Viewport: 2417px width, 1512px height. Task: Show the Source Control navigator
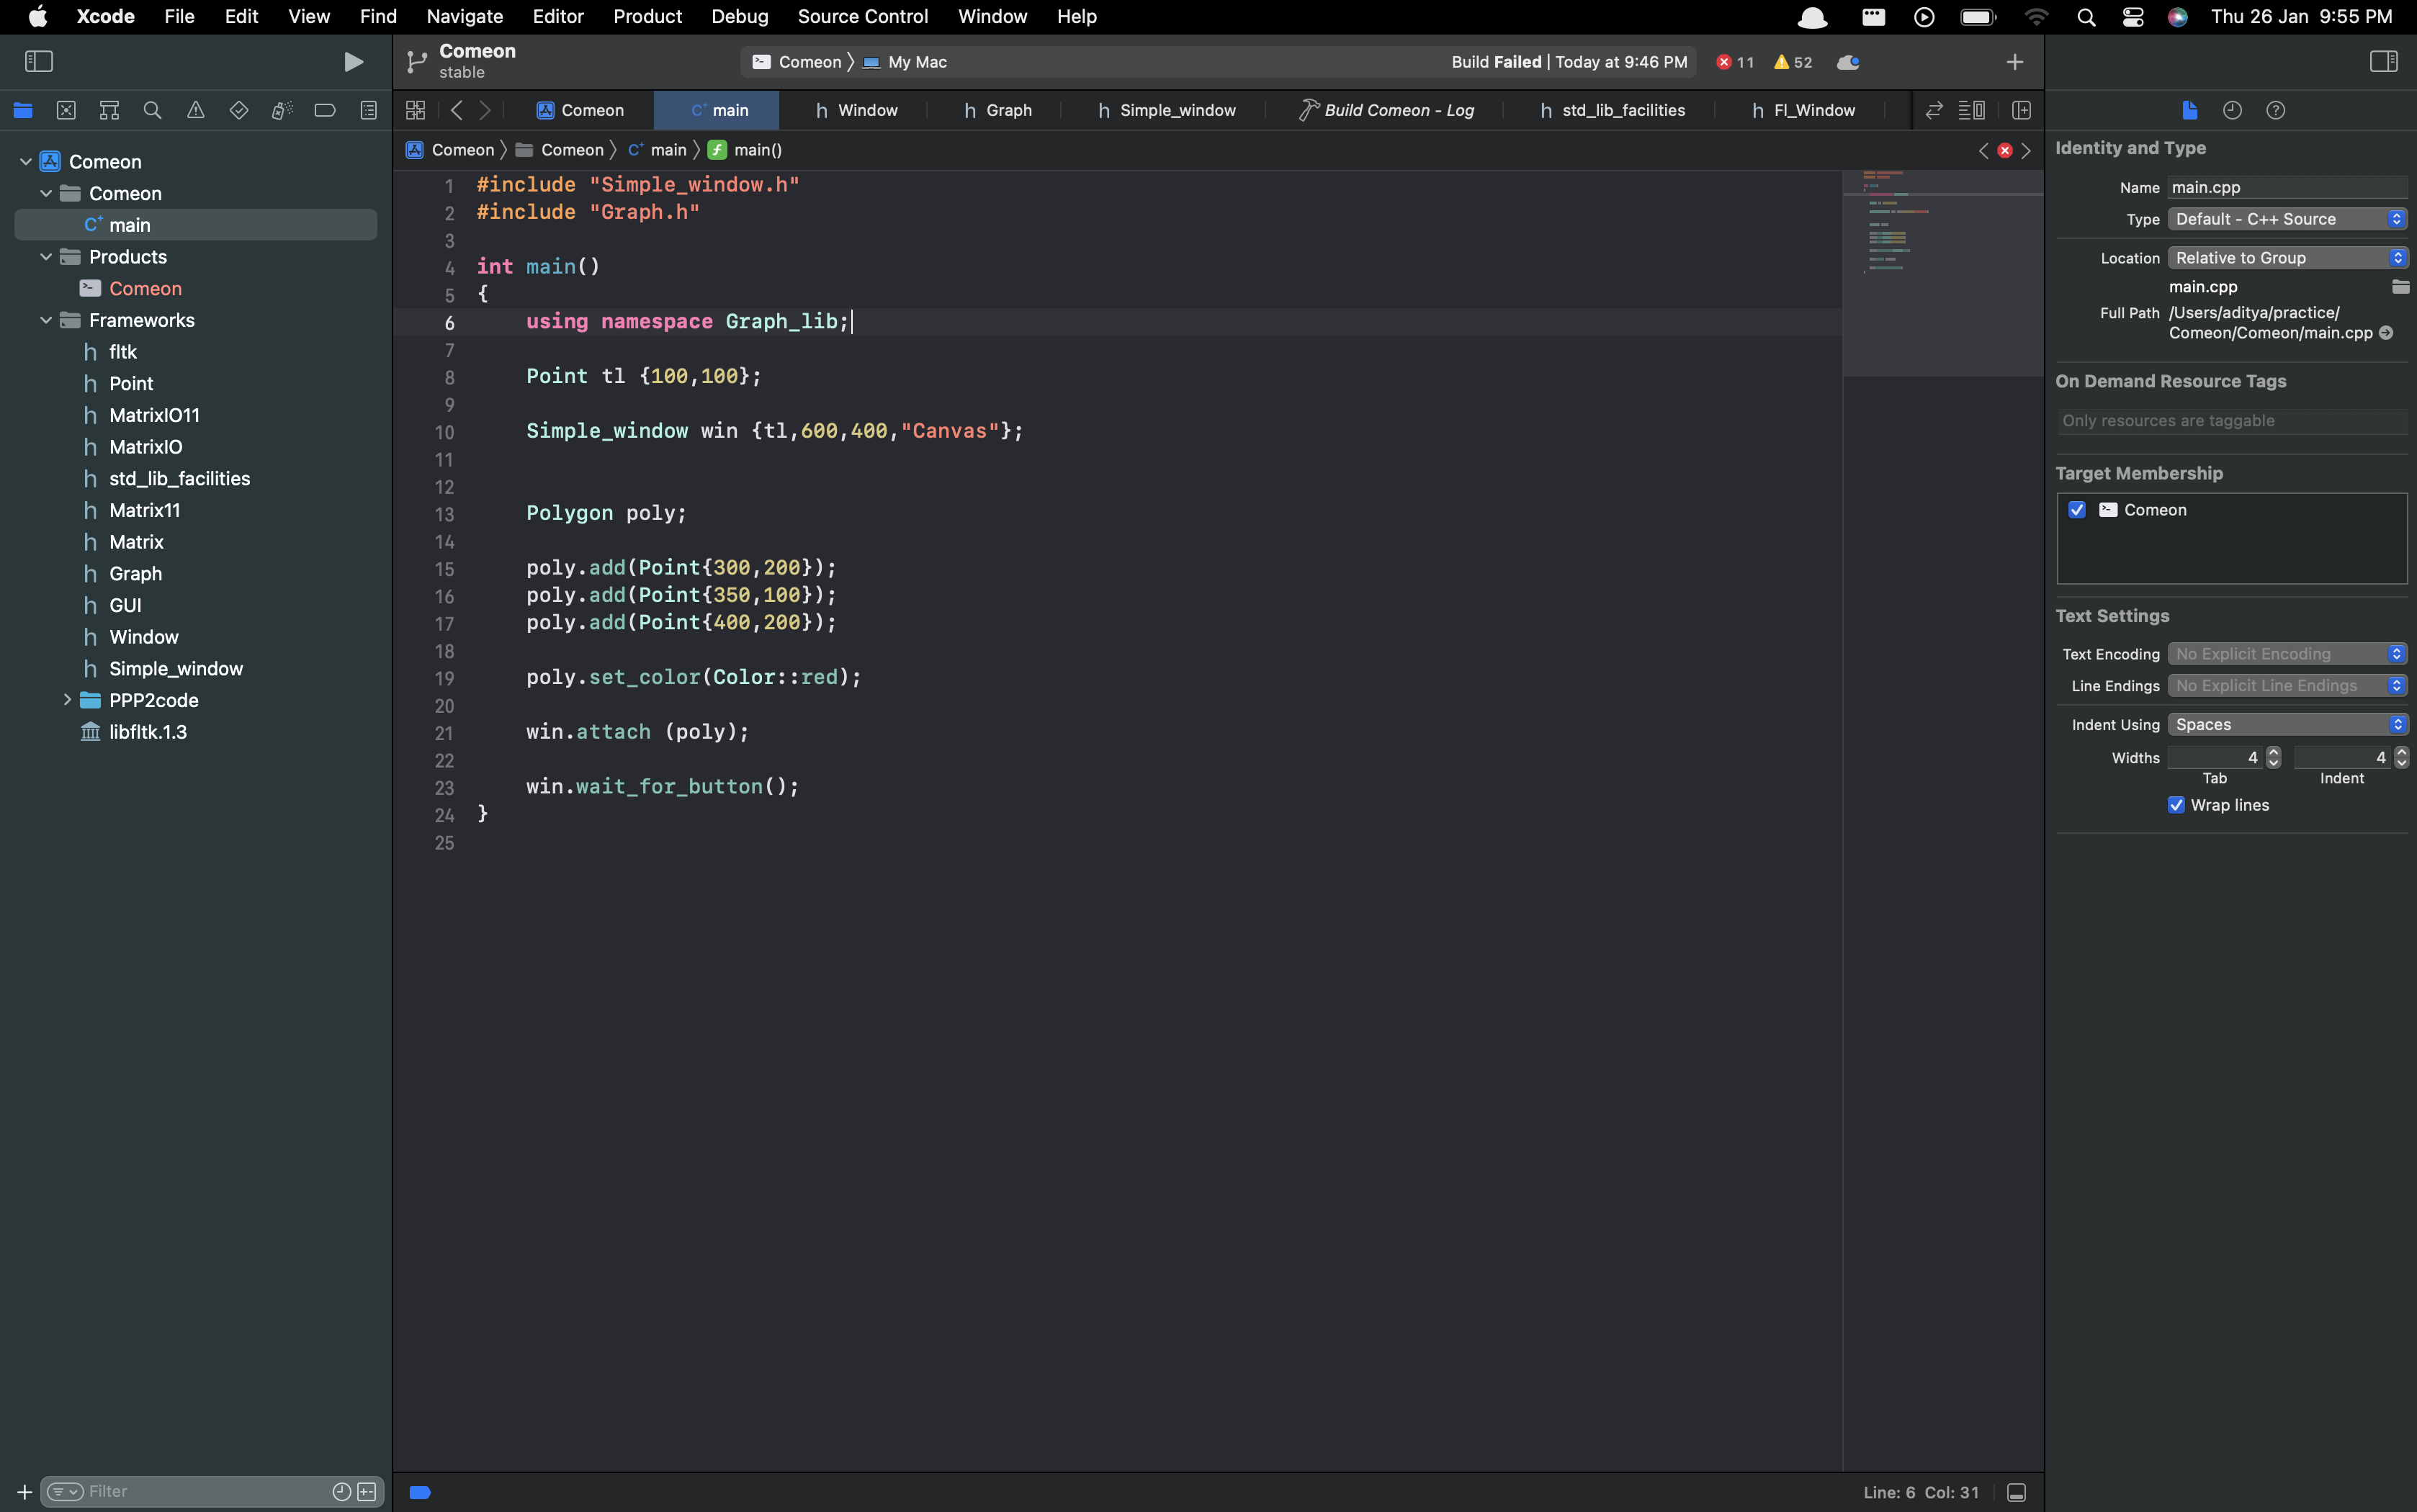click(66, 110)
